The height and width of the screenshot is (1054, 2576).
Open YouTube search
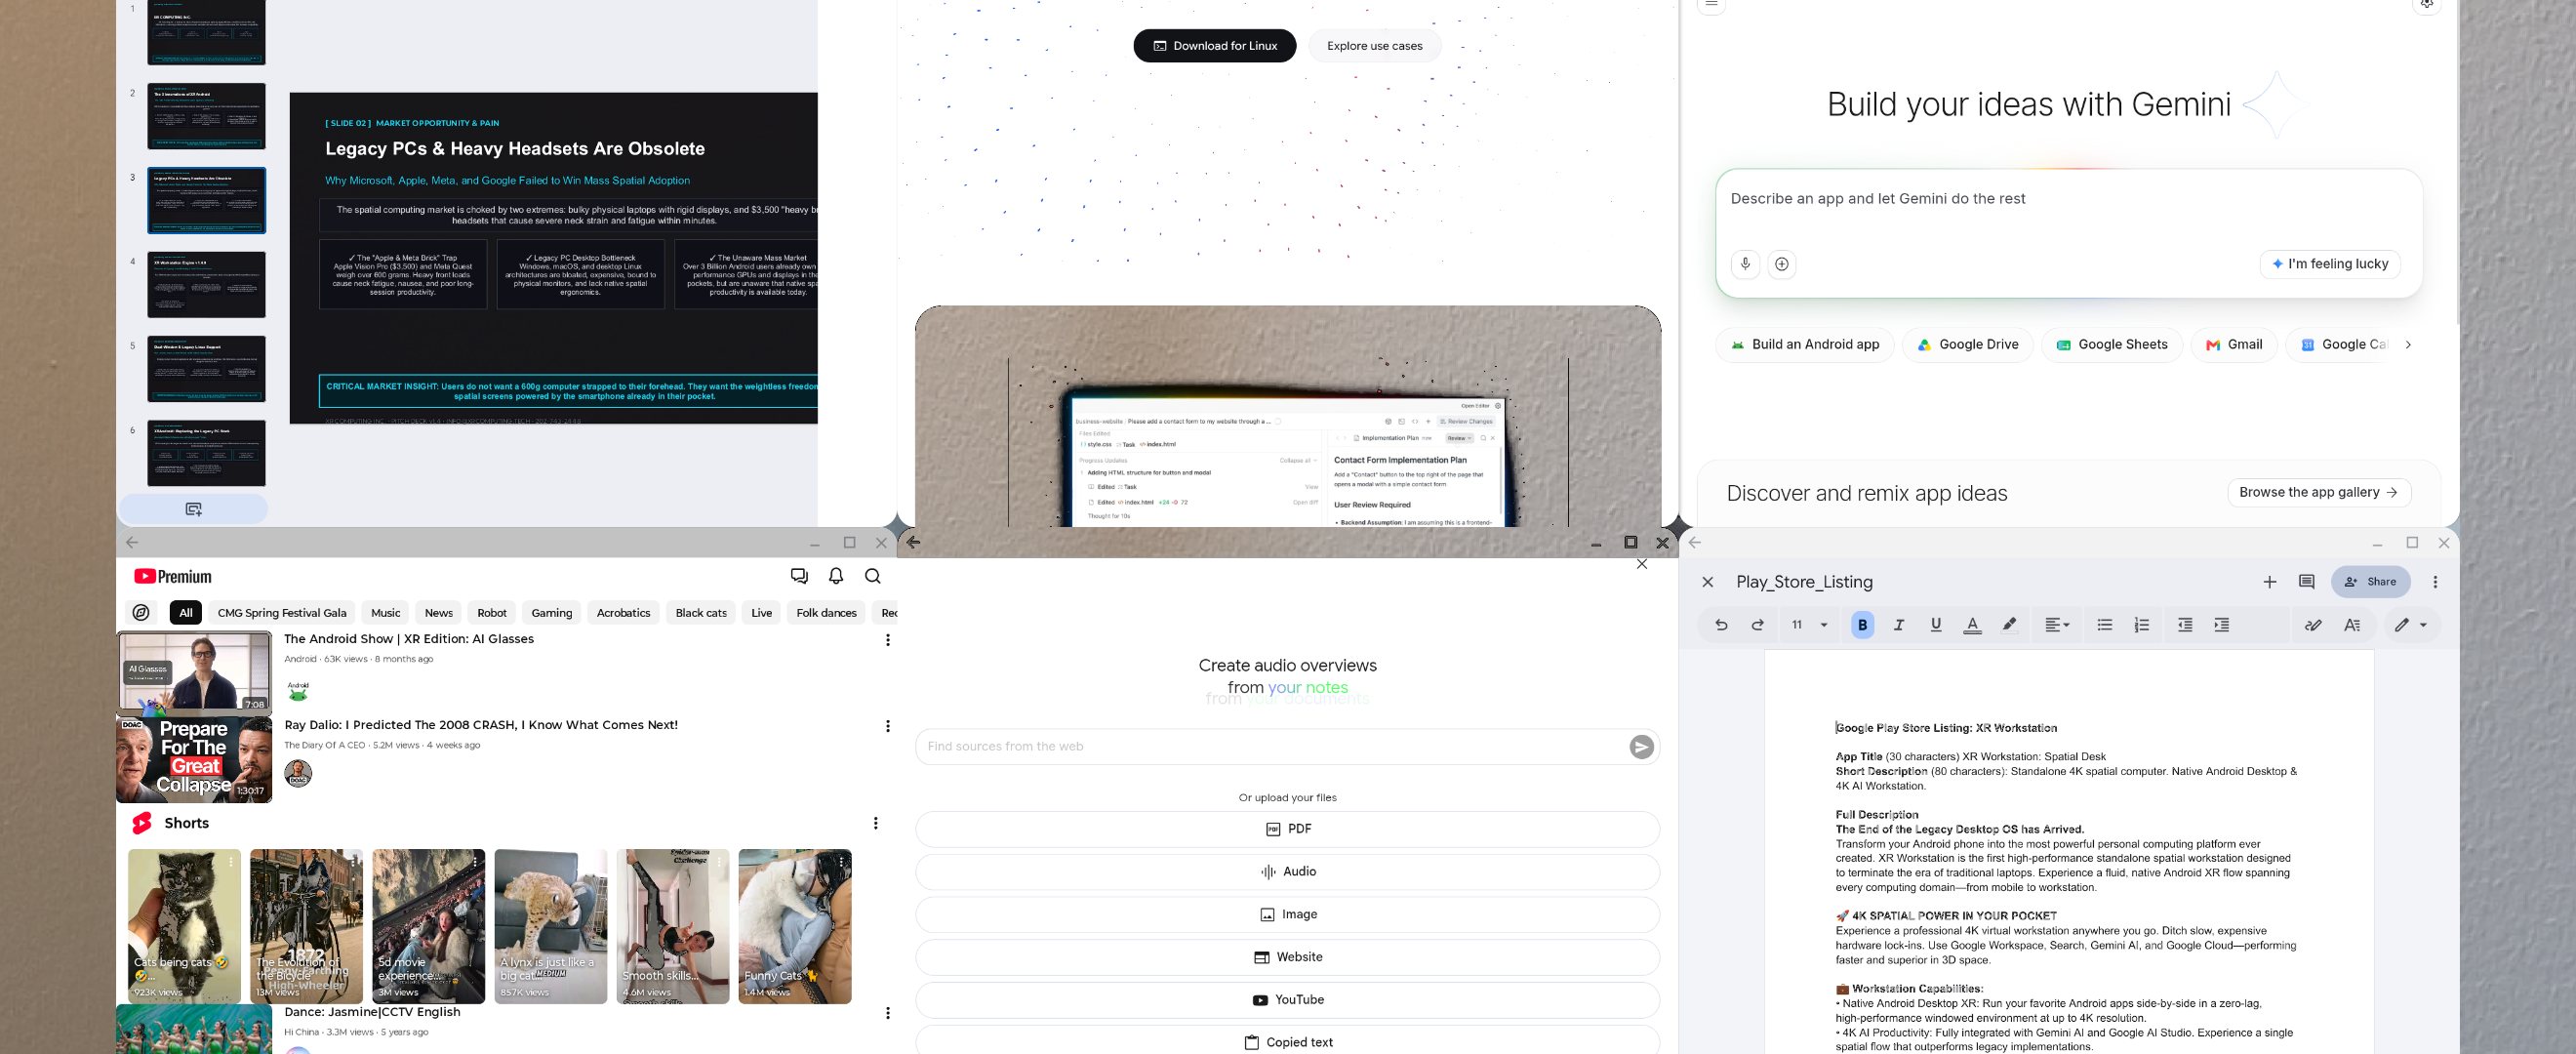point(873,576)
